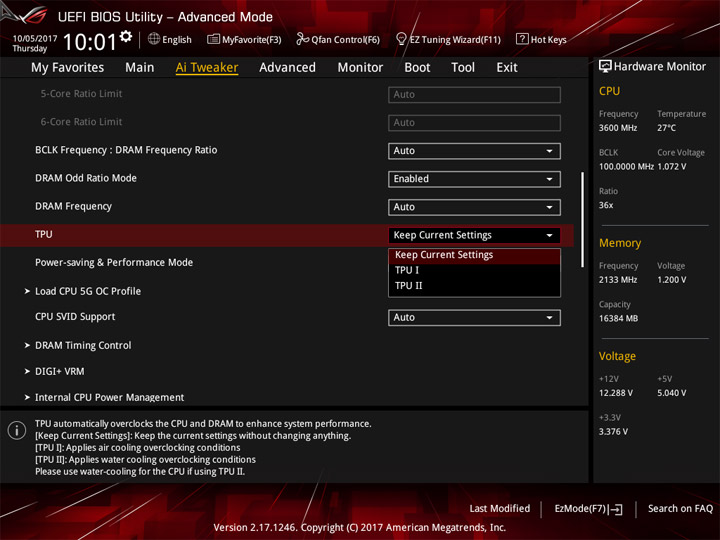Click the 6-Core Ratio Limit field

pyautogui.click(x=474, y=123)
